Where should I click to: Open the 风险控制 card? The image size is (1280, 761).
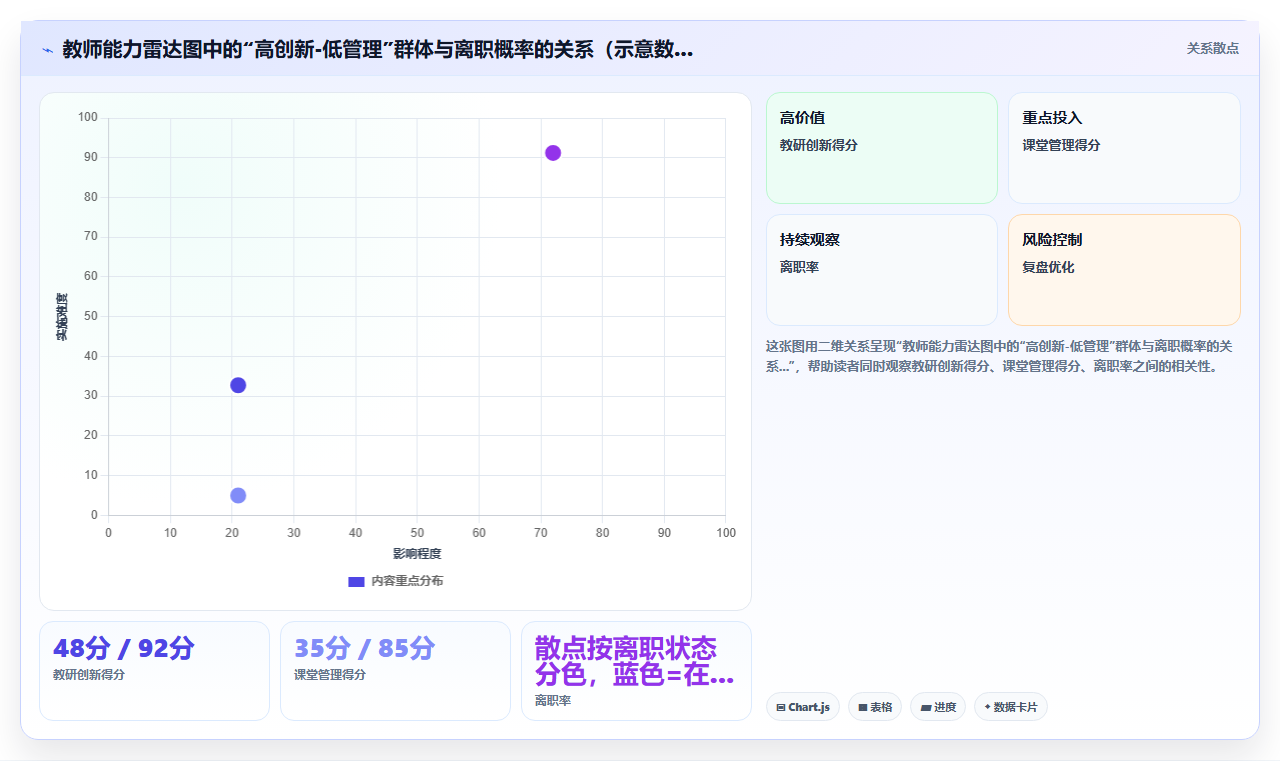[x=1124, y=270]
